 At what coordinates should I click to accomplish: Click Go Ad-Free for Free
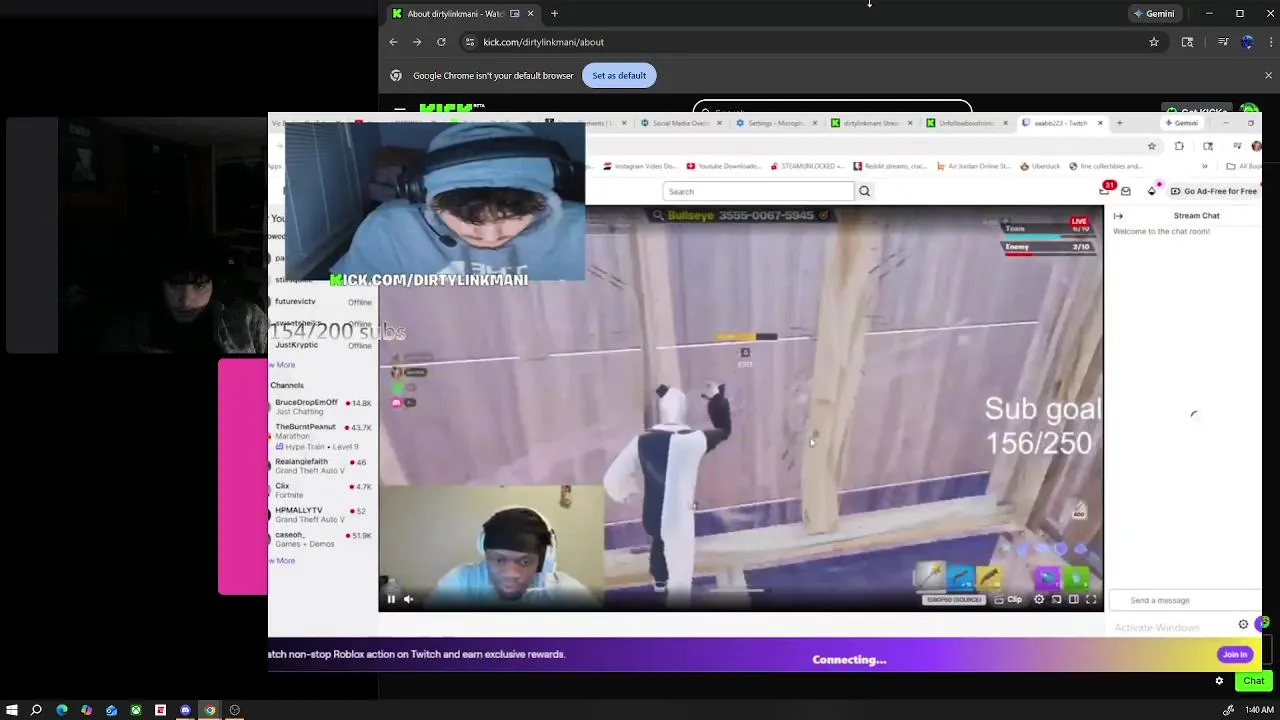1214,191
